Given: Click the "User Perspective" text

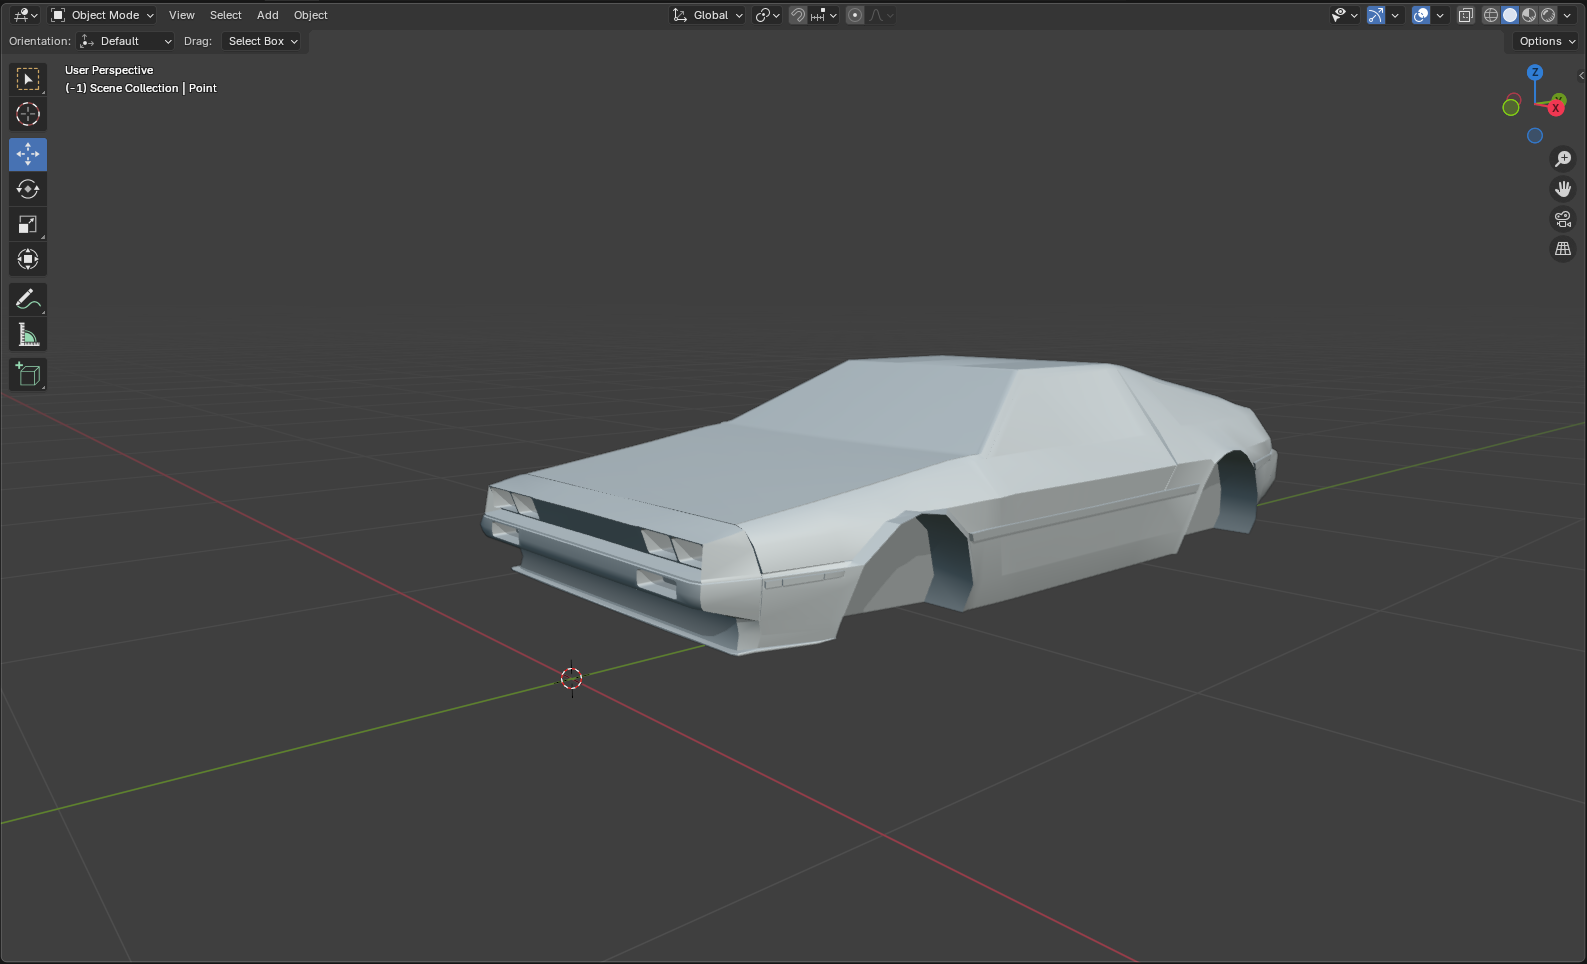Looking at the screenshot, I should (x=109, y=70).
